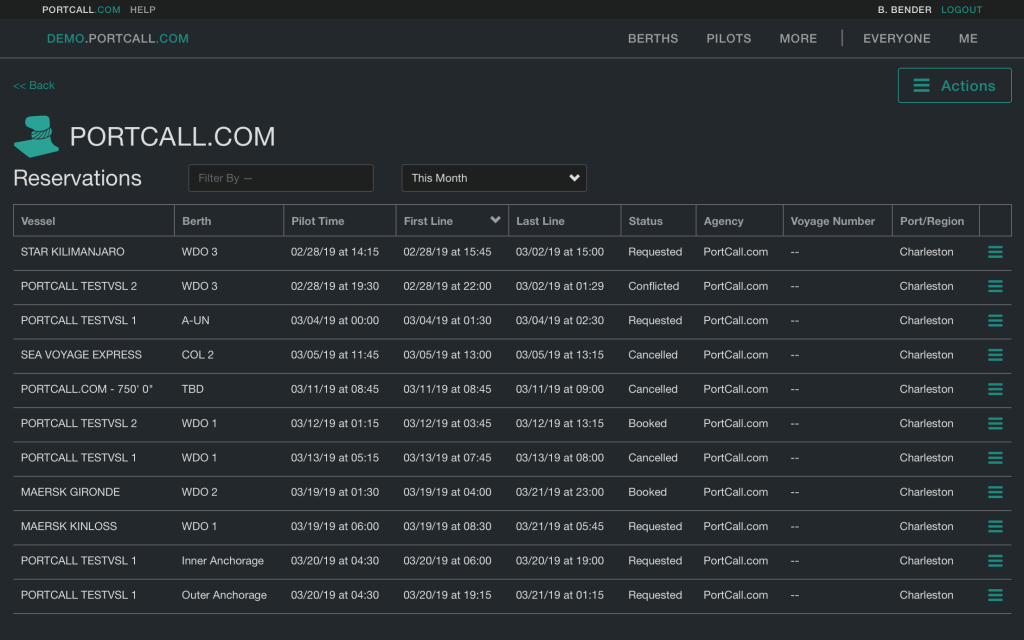Open the row menu for MAERSK GIRONDE
Viewport: 1024px width, 640px height.
tap(995, 492)
